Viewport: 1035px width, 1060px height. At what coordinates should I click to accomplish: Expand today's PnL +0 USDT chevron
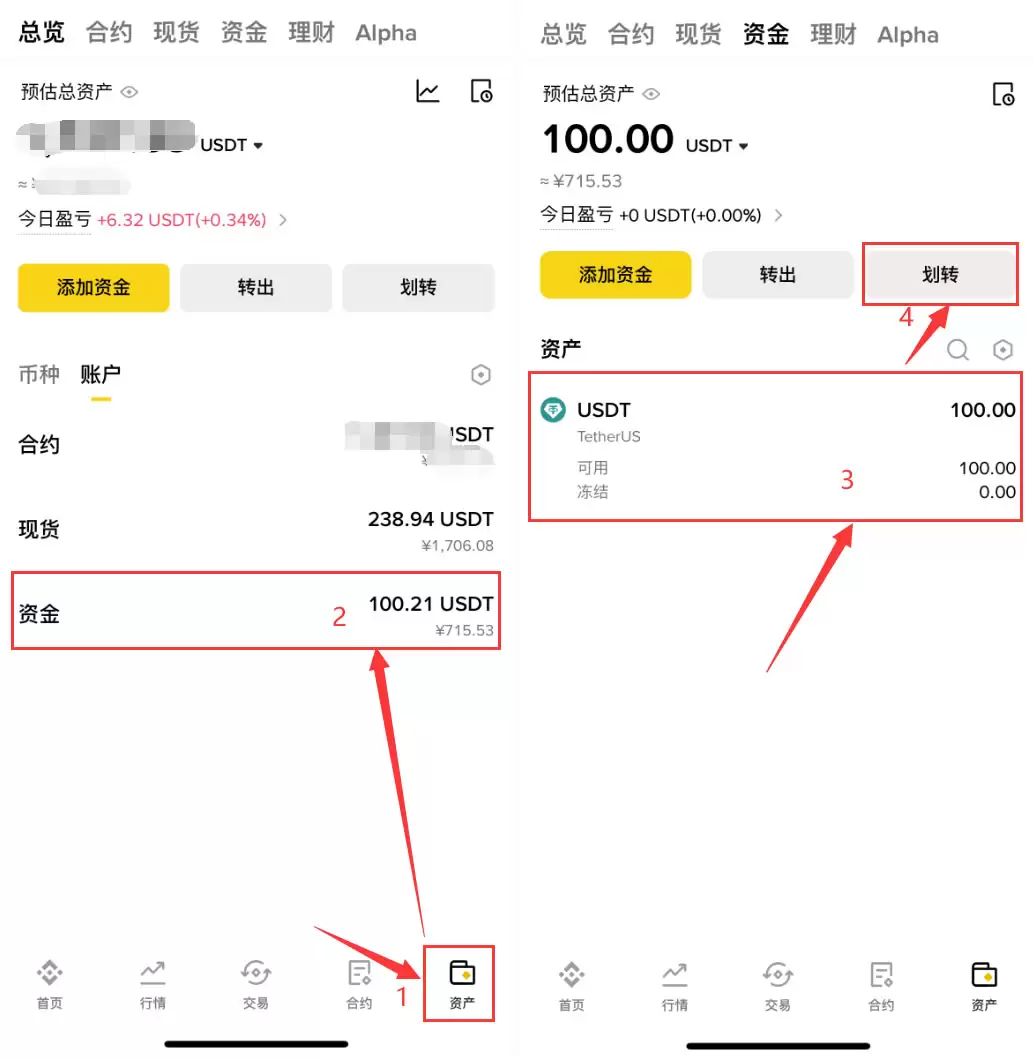(x=779, y=215)
